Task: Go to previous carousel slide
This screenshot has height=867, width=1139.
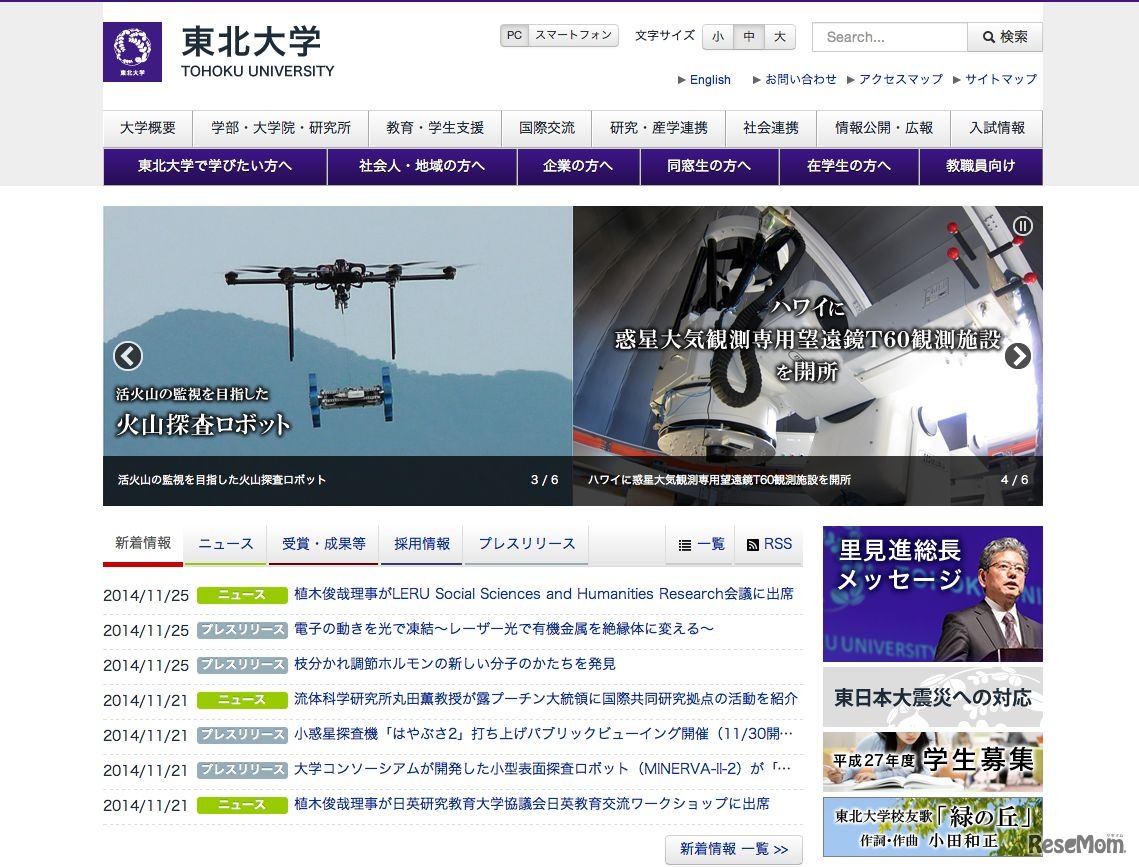Action: tap(128, 356)
